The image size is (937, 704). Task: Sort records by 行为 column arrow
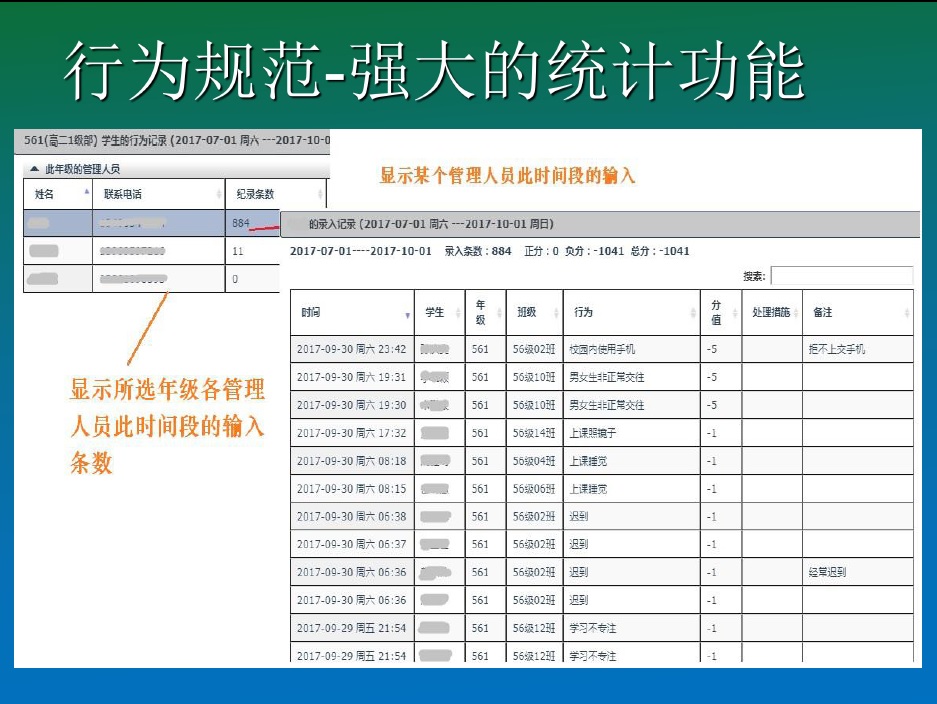click(693, 314)
